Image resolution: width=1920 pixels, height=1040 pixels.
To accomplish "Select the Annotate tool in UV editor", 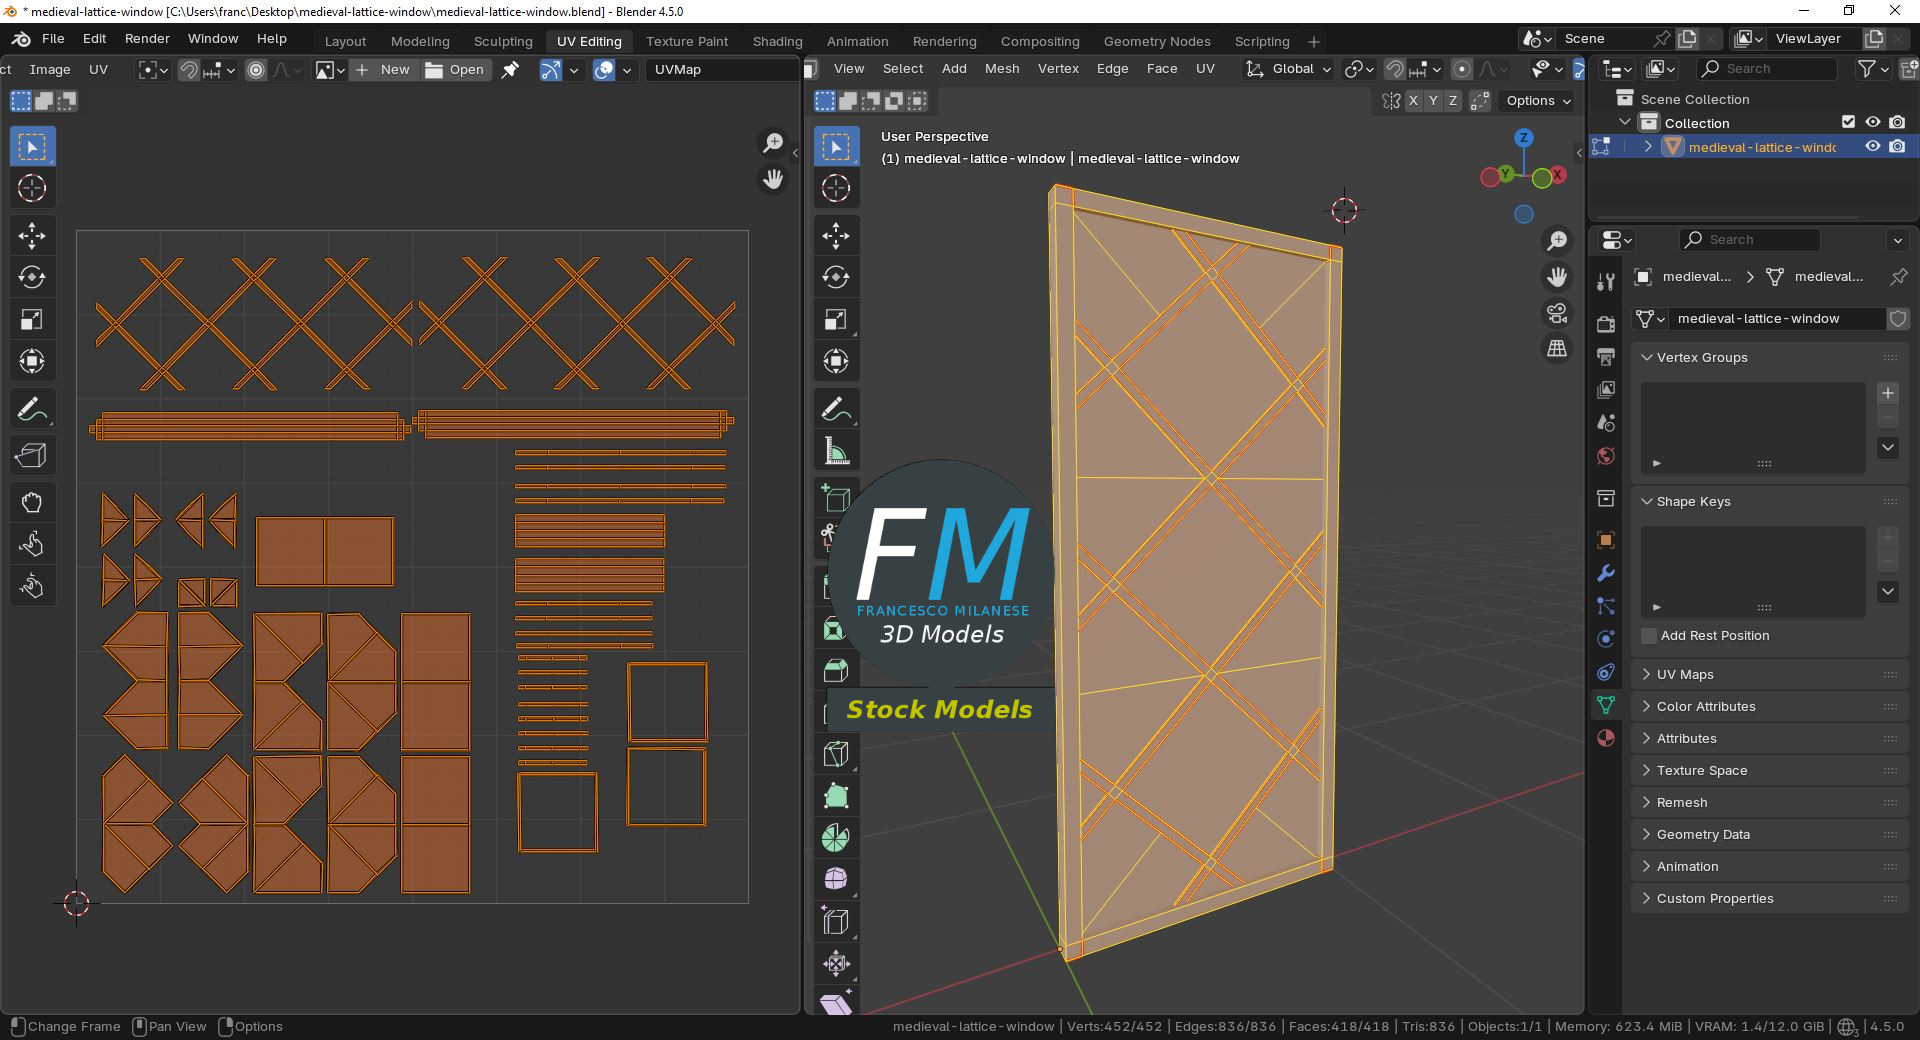I will [32, 410].
